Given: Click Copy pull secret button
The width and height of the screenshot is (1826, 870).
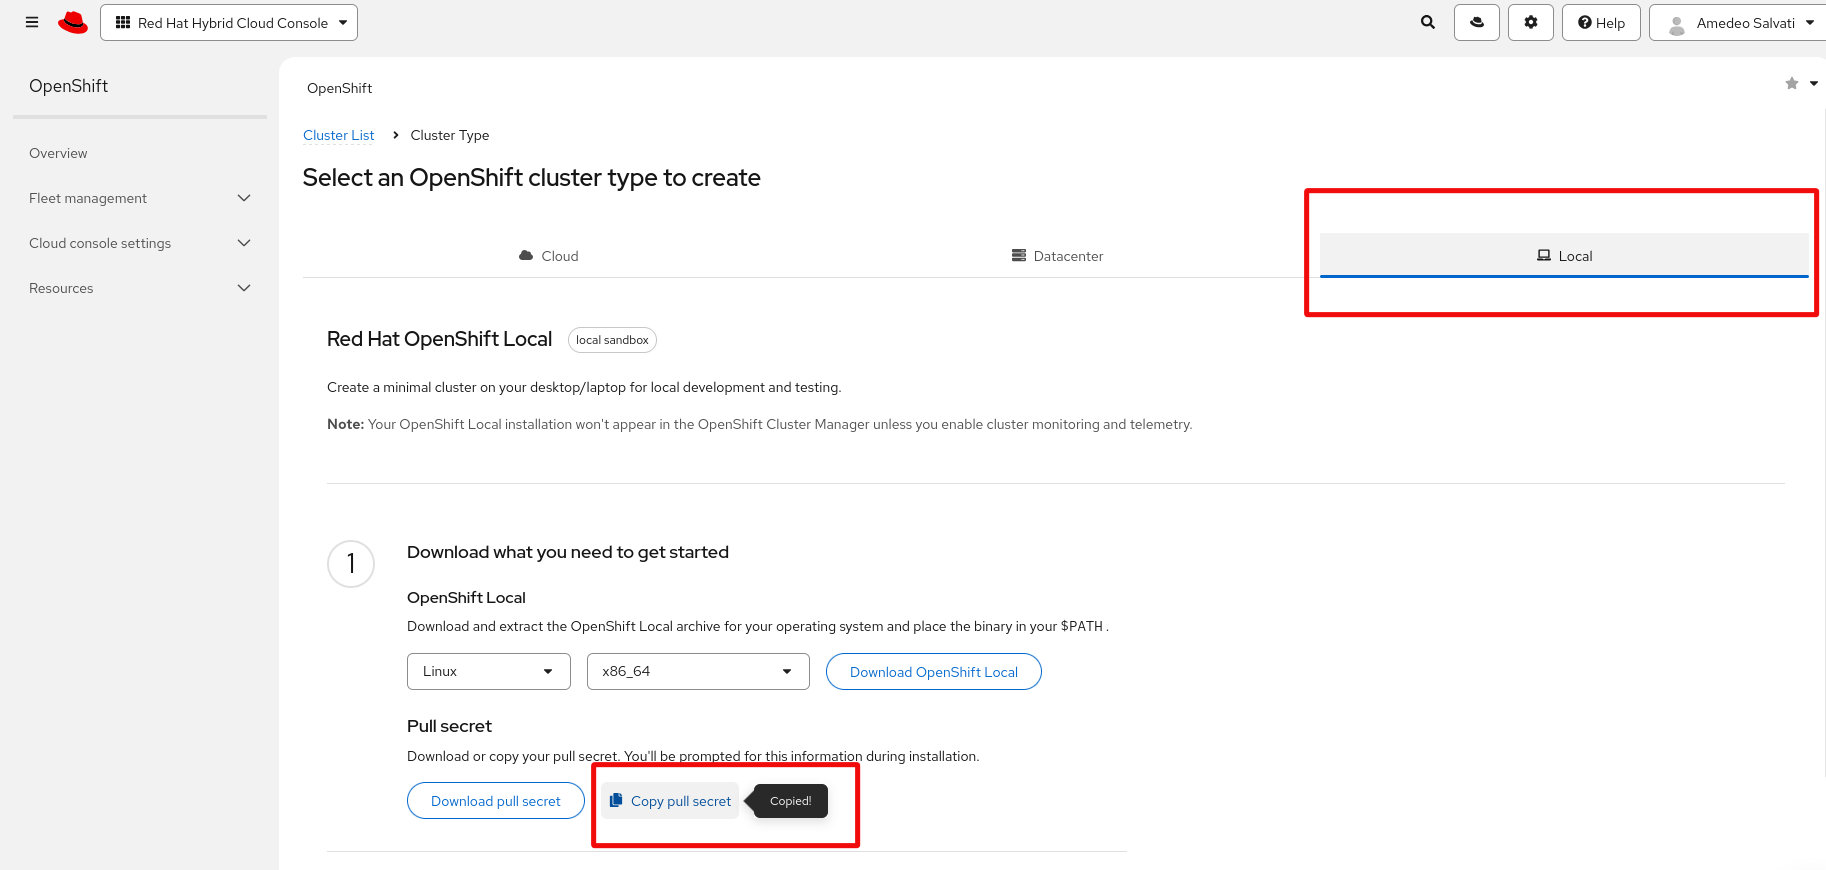Looking at the screenshot, I should point(670,801).
